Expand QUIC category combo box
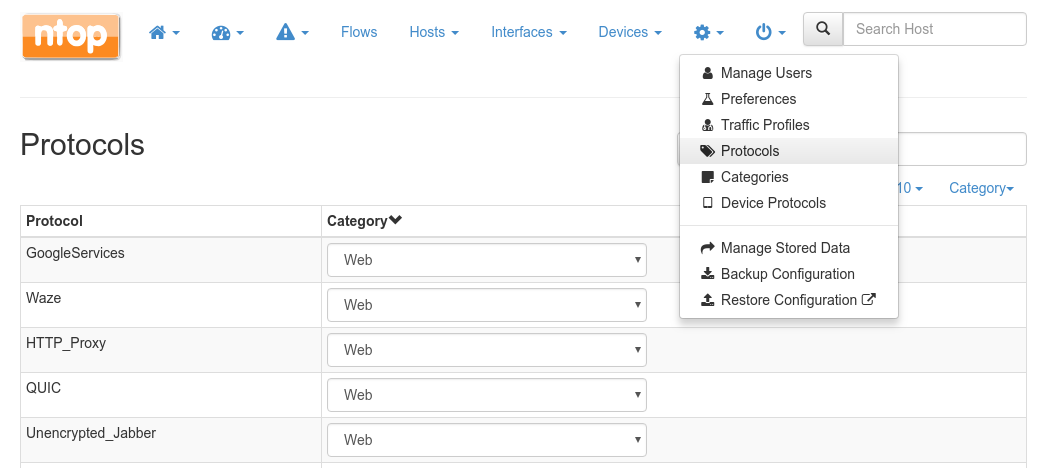This screenshot has width=1040, height=468. tap(487, 395)
